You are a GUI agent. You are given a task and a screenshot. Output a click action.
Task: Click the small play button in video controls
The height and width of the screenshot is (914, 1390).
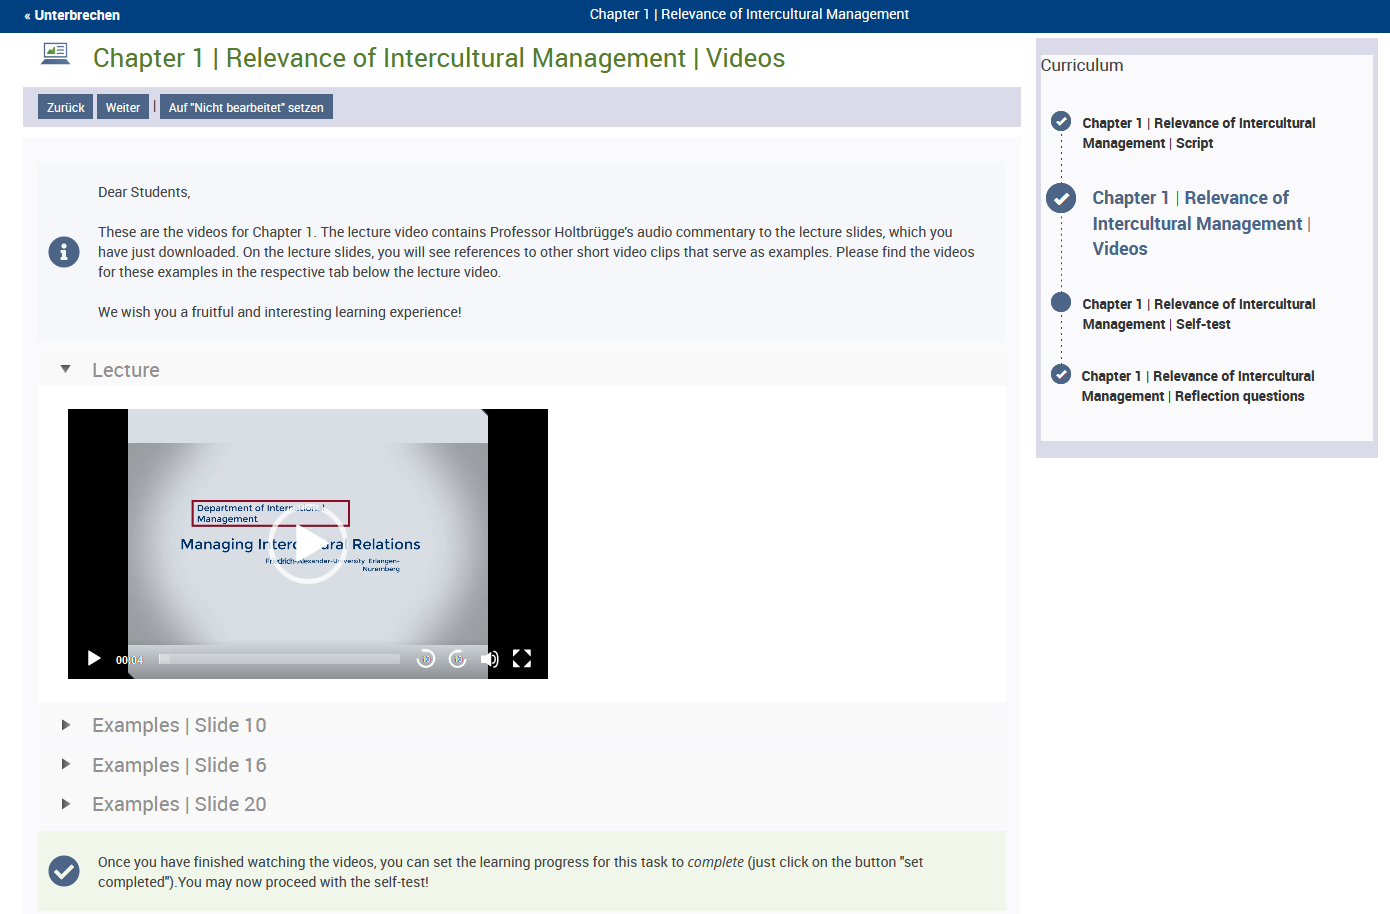point(94,658)
